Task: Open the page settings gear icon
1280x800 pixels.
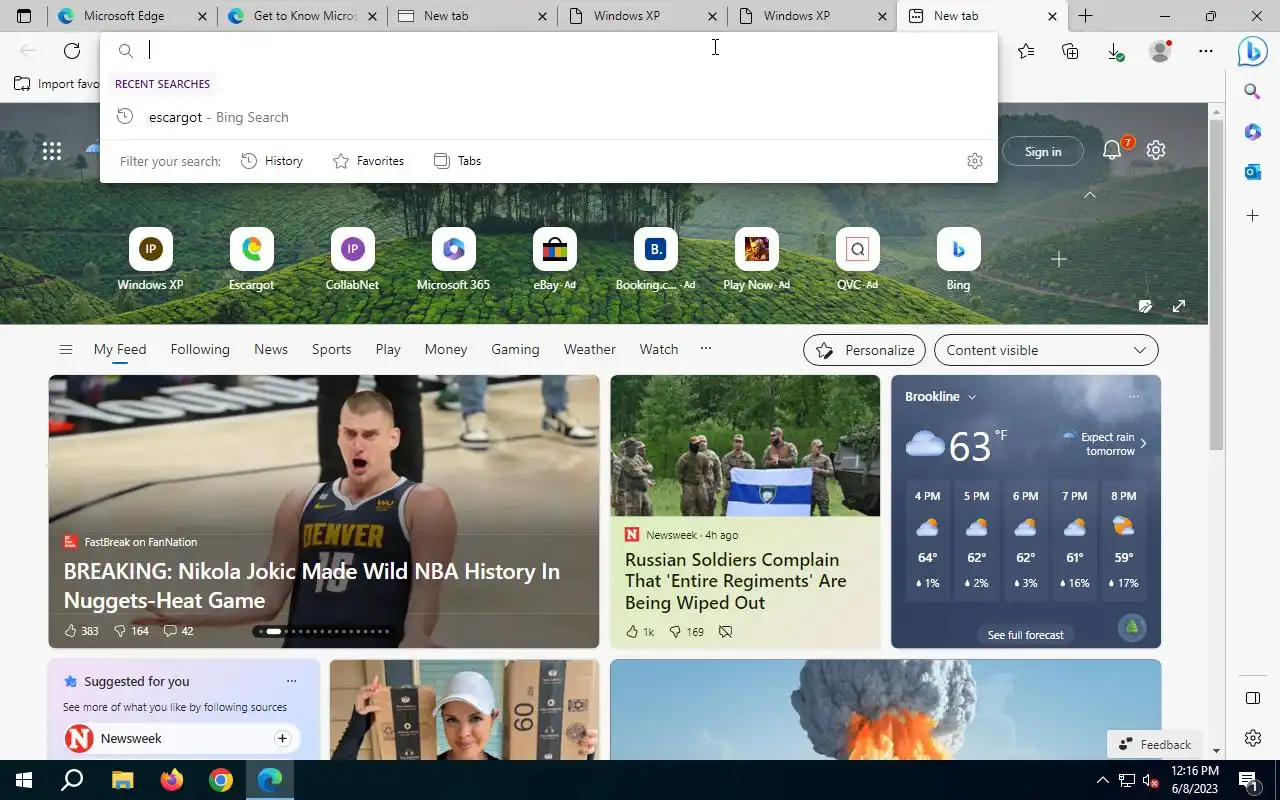Action: point(1156,150)
